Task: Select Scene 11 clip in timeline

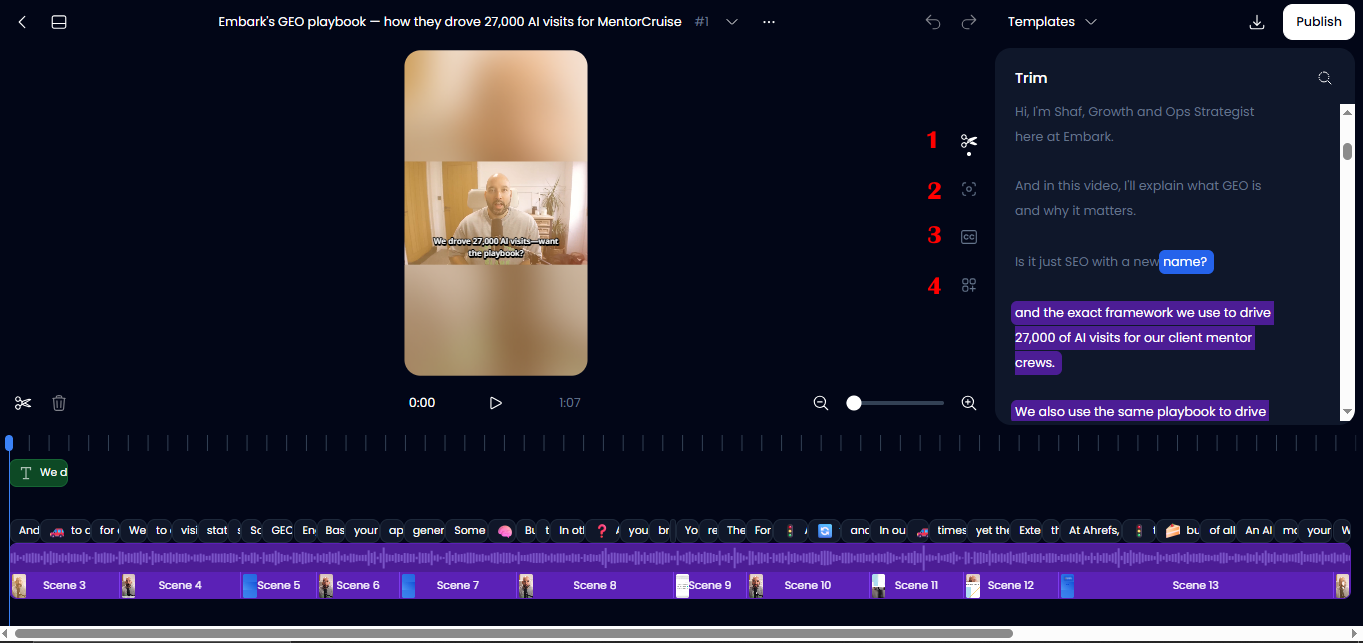Action: point(916,585)
